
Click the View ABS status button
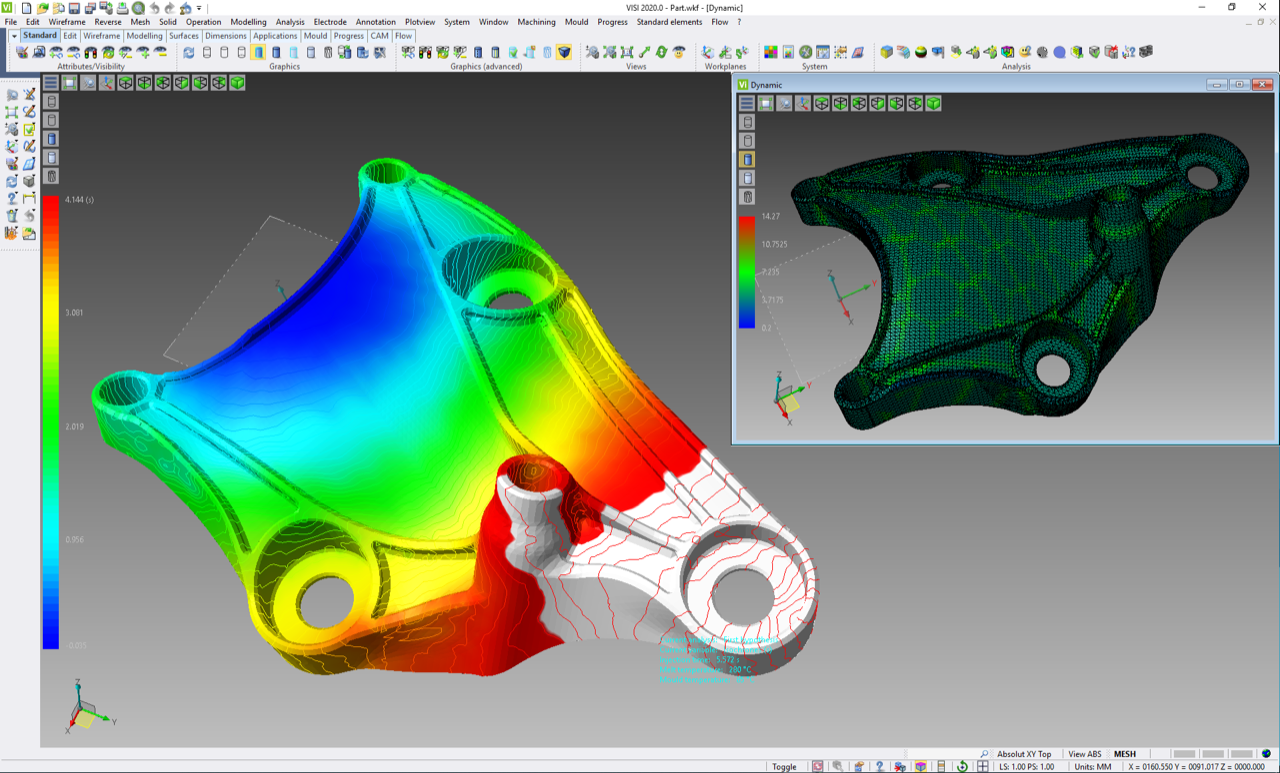coord(1085,754)
